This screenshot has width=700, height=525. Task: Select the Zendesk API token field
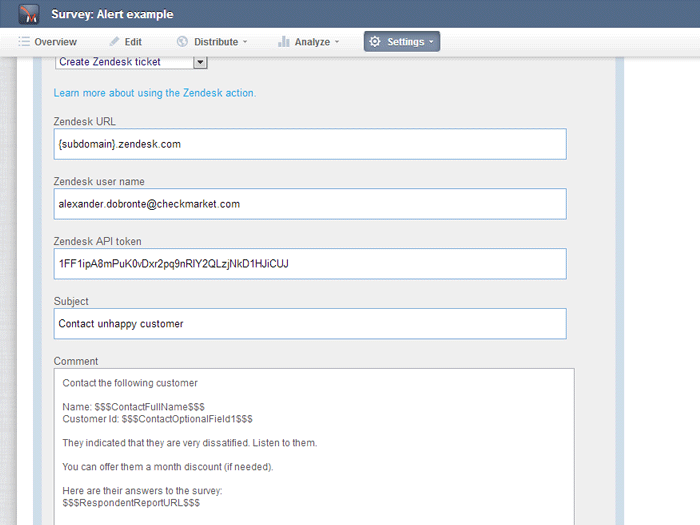coord(310,264)
